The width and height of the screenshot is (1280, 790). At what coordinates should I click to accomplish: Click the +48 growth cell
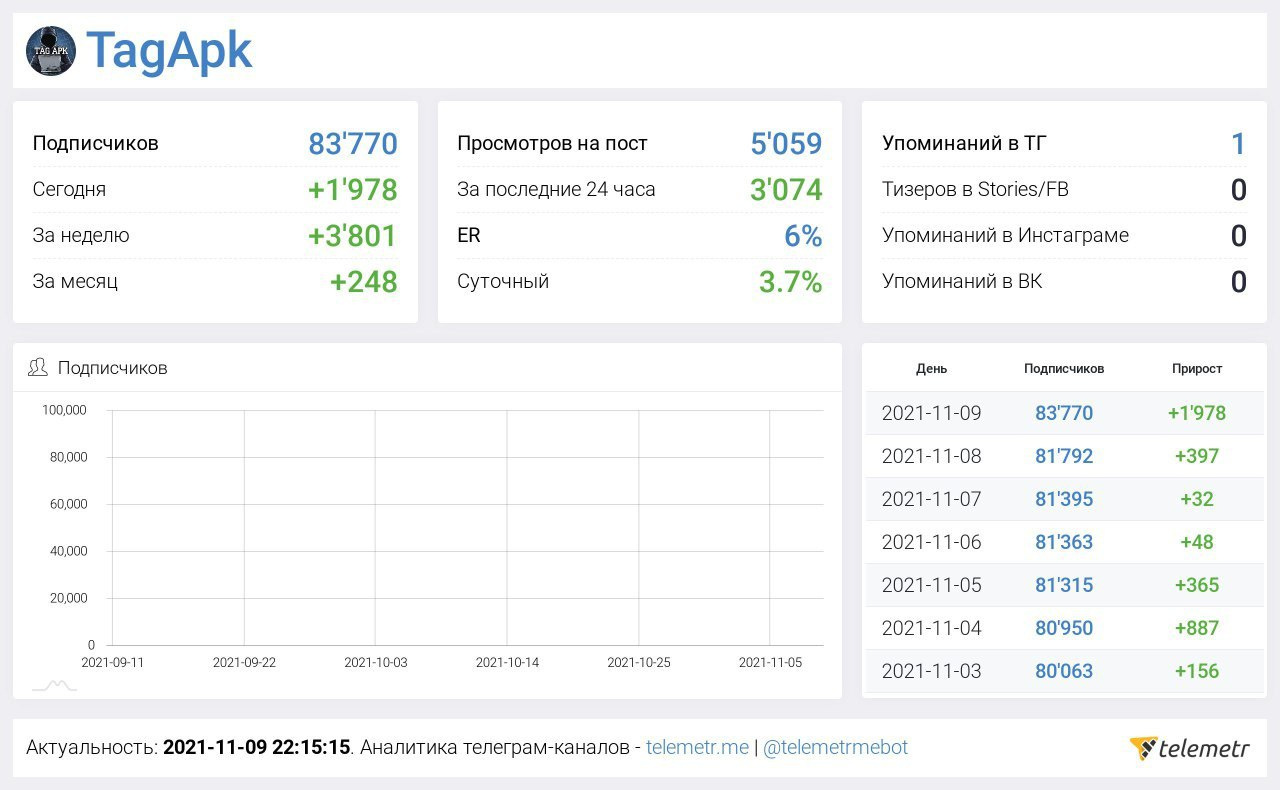1197,542
